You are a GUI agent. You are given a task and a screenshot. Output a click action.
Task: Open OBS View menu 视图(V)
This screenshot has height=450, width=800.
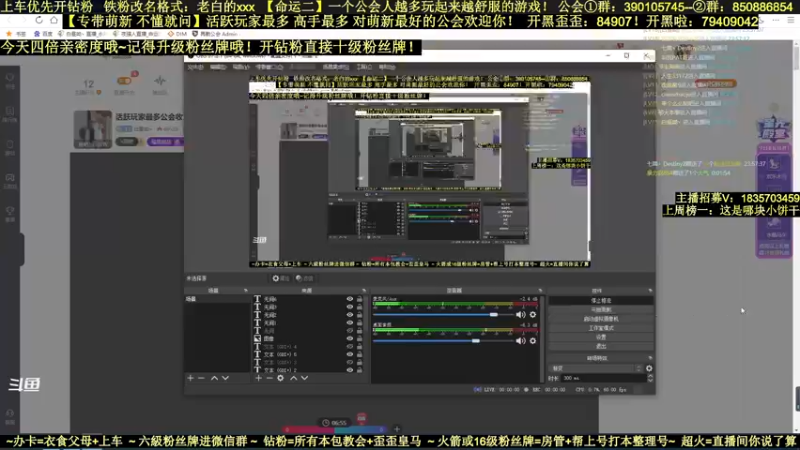point(241,67)
